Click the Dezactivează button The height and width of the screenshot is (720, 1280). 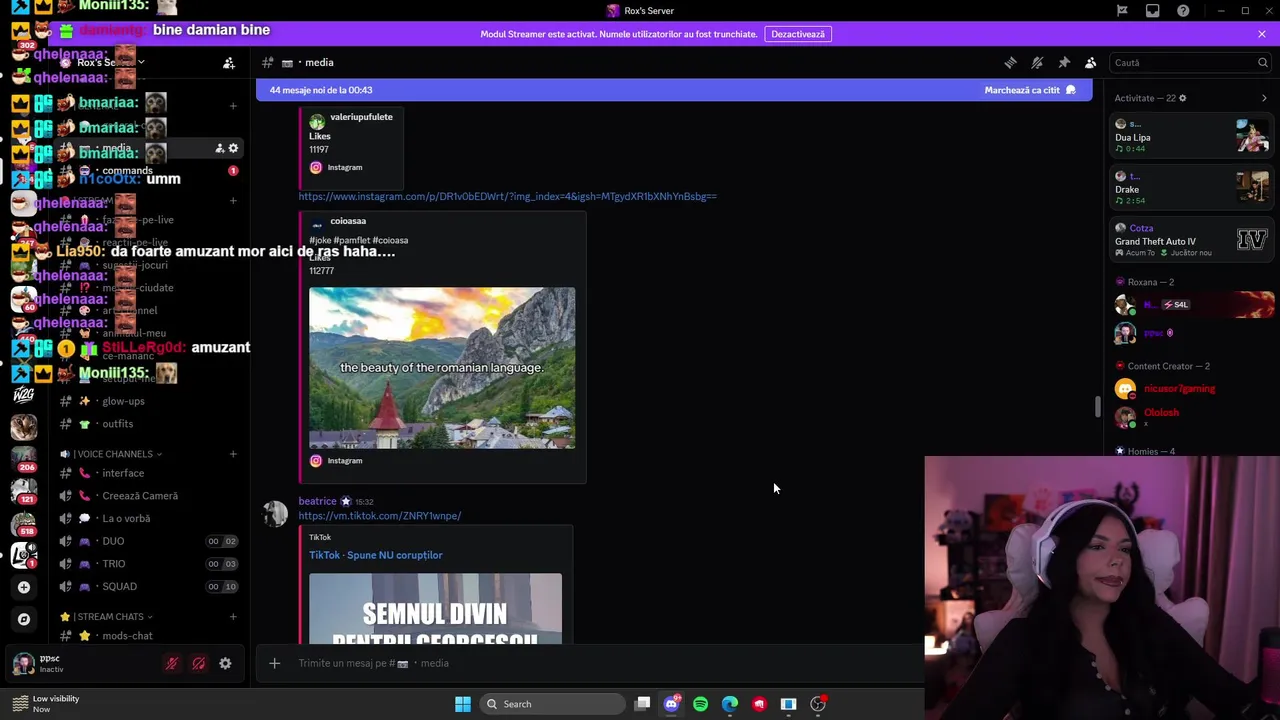point(797,34)
